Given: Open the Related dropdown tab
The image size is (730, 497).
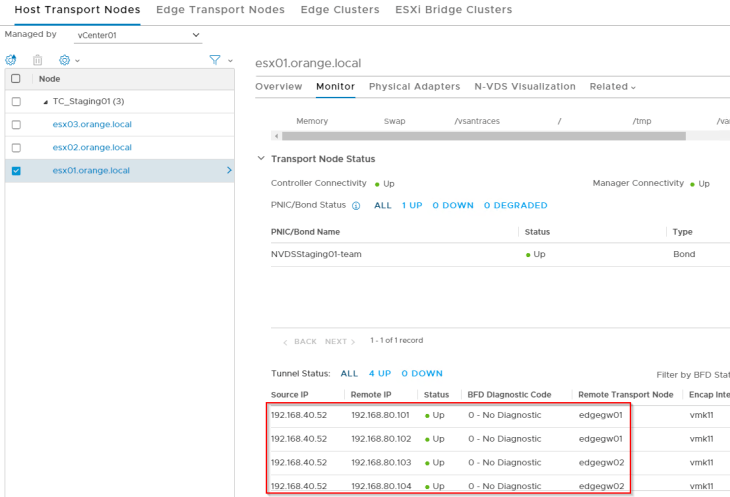Looking at the screenshot, I should coord(612,87).
